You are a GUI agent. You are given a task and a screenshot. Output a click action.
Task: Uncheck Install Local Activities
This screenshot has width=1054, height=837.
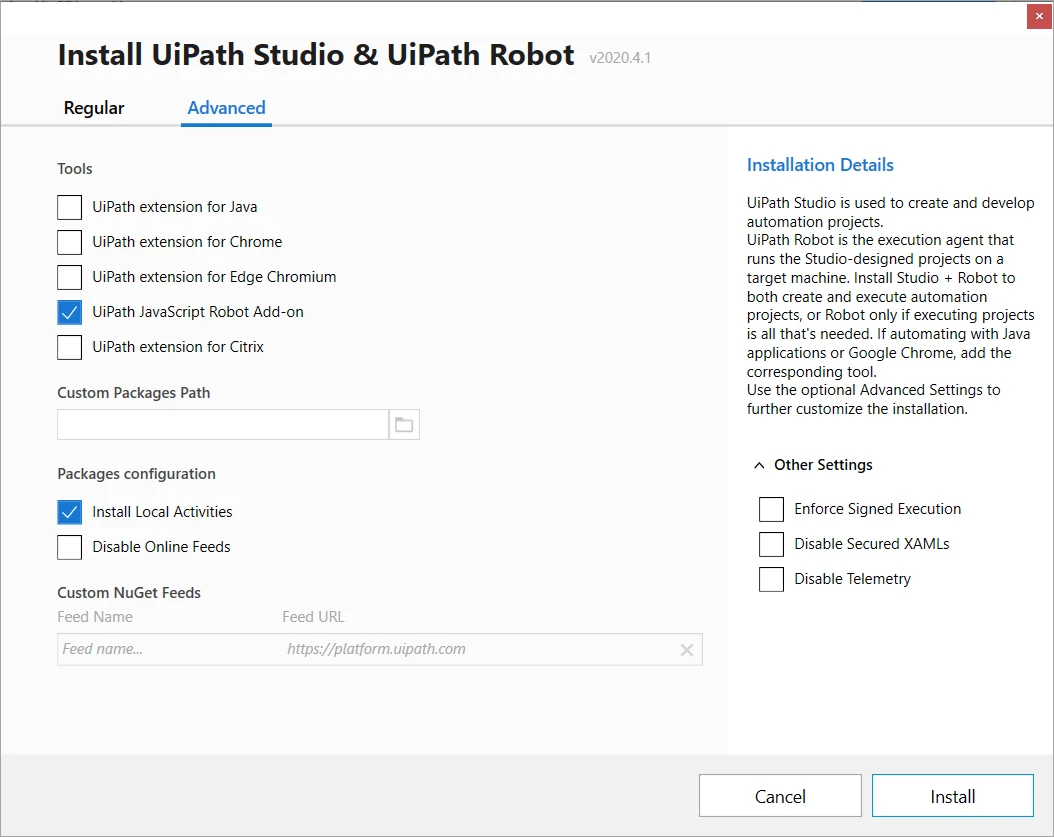[x=69, y=512]
